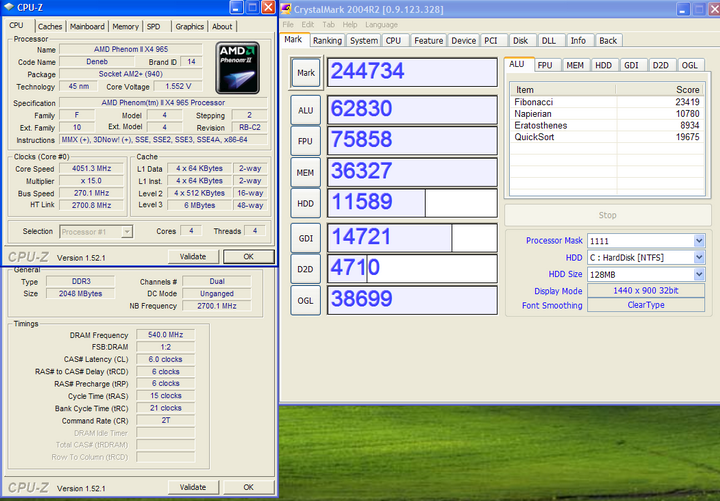Run the HDD benchmark button

[x=305, y=203]
